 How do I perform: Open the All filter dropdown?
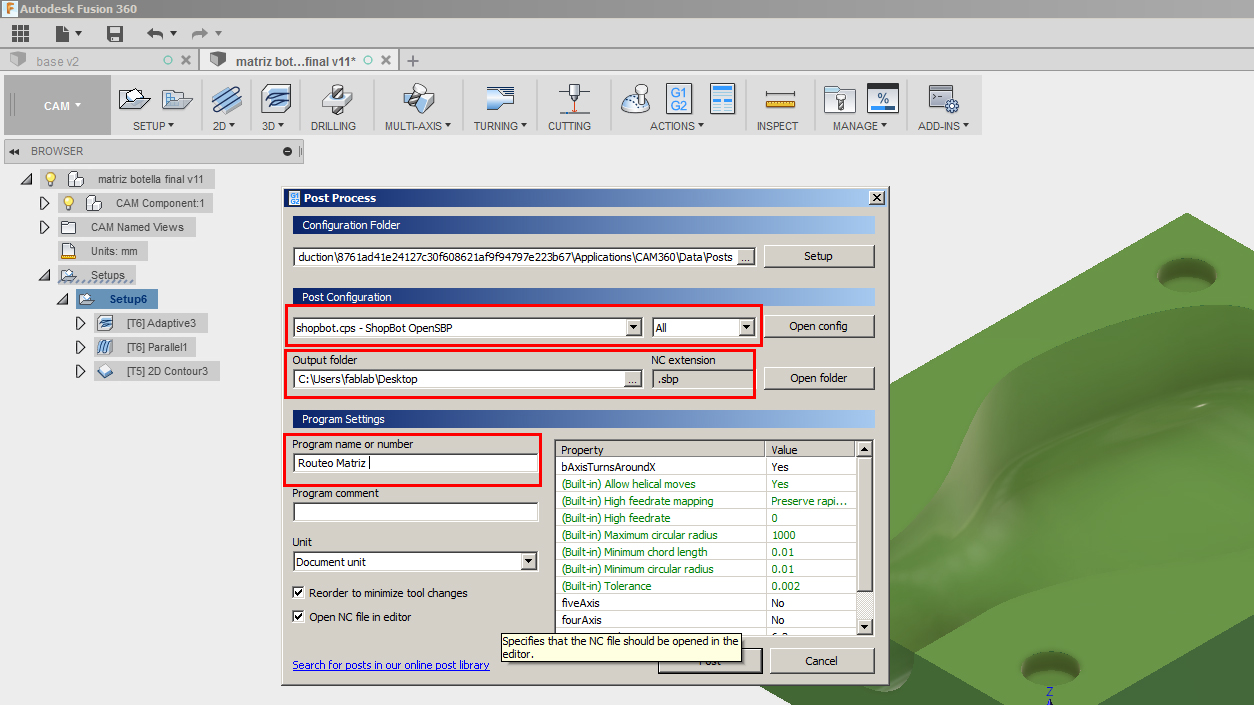(746, 327)
